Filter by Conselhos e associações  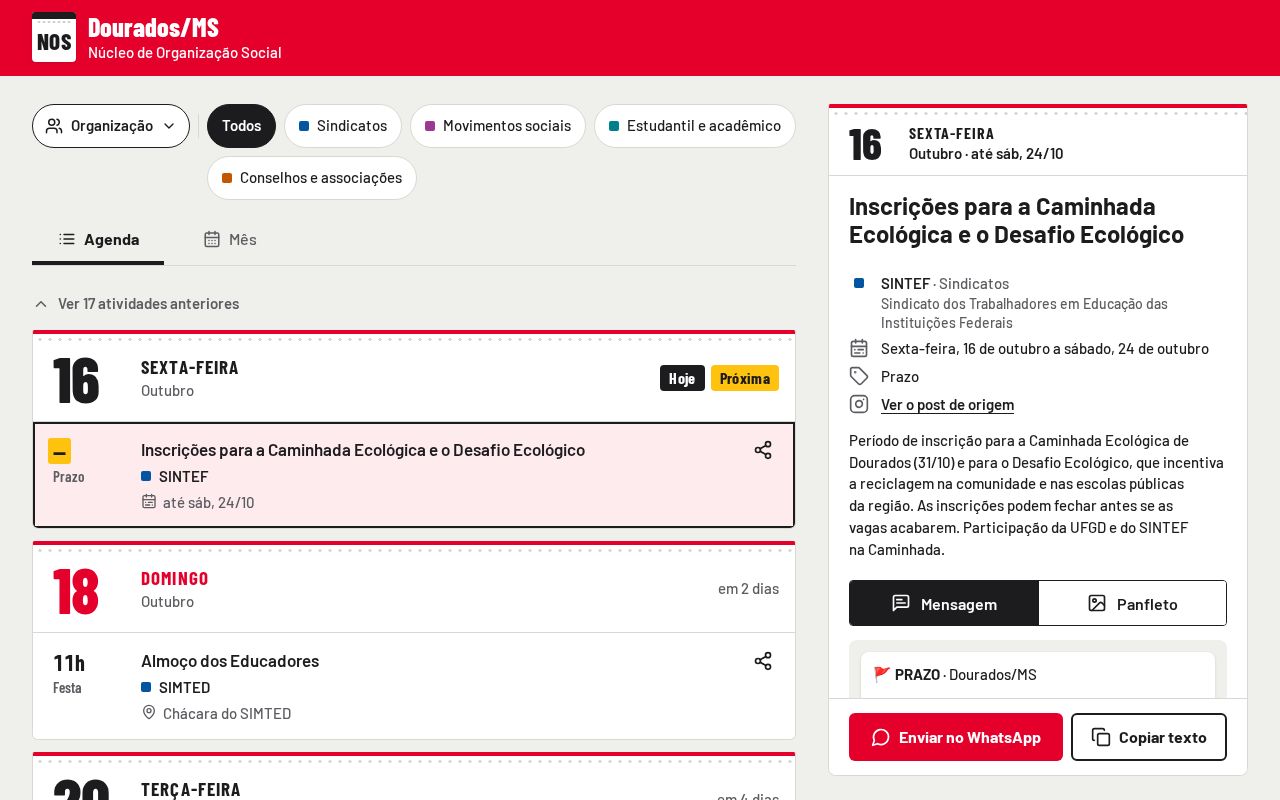point(312,178)
